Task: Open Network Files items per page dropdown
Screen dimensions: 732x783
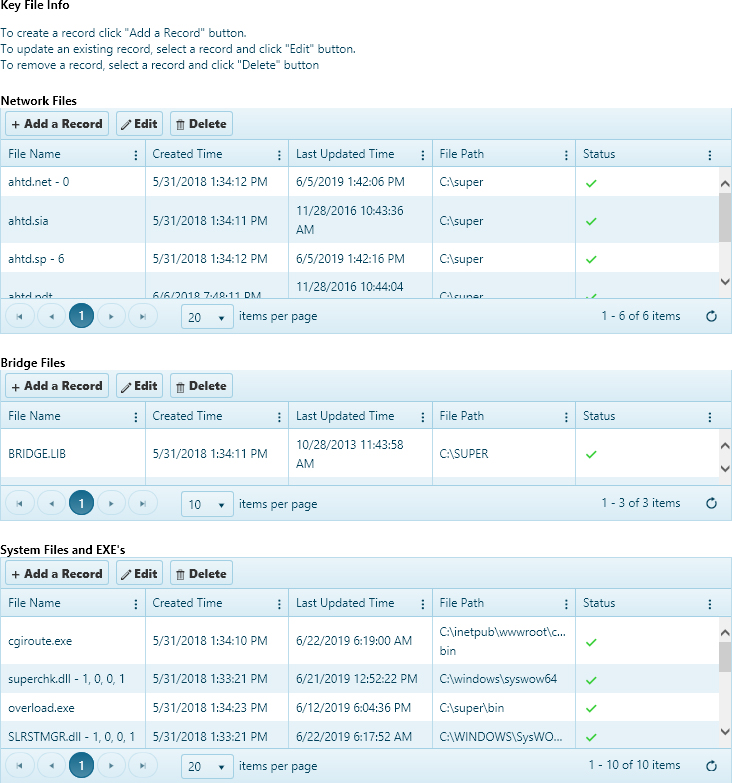Action: (x=207, y=317)
